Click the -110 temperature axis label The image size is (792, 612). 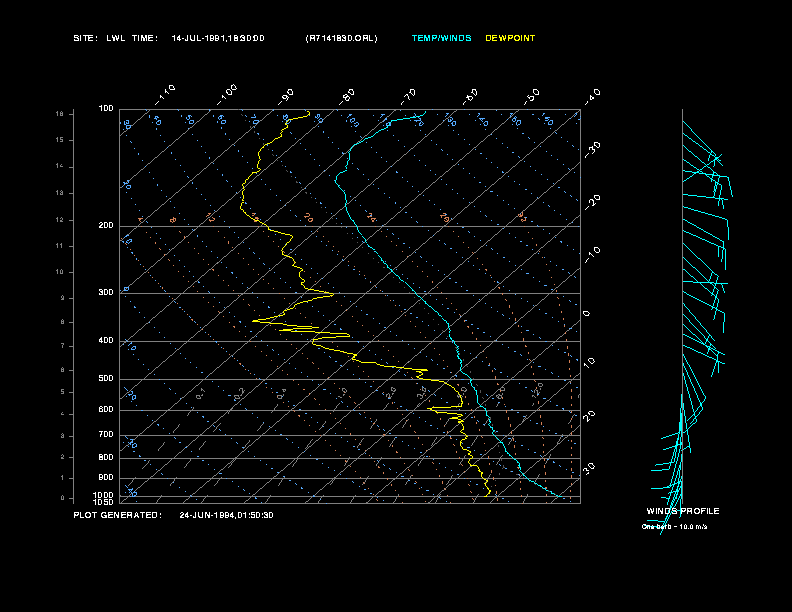tap(167, 91)
